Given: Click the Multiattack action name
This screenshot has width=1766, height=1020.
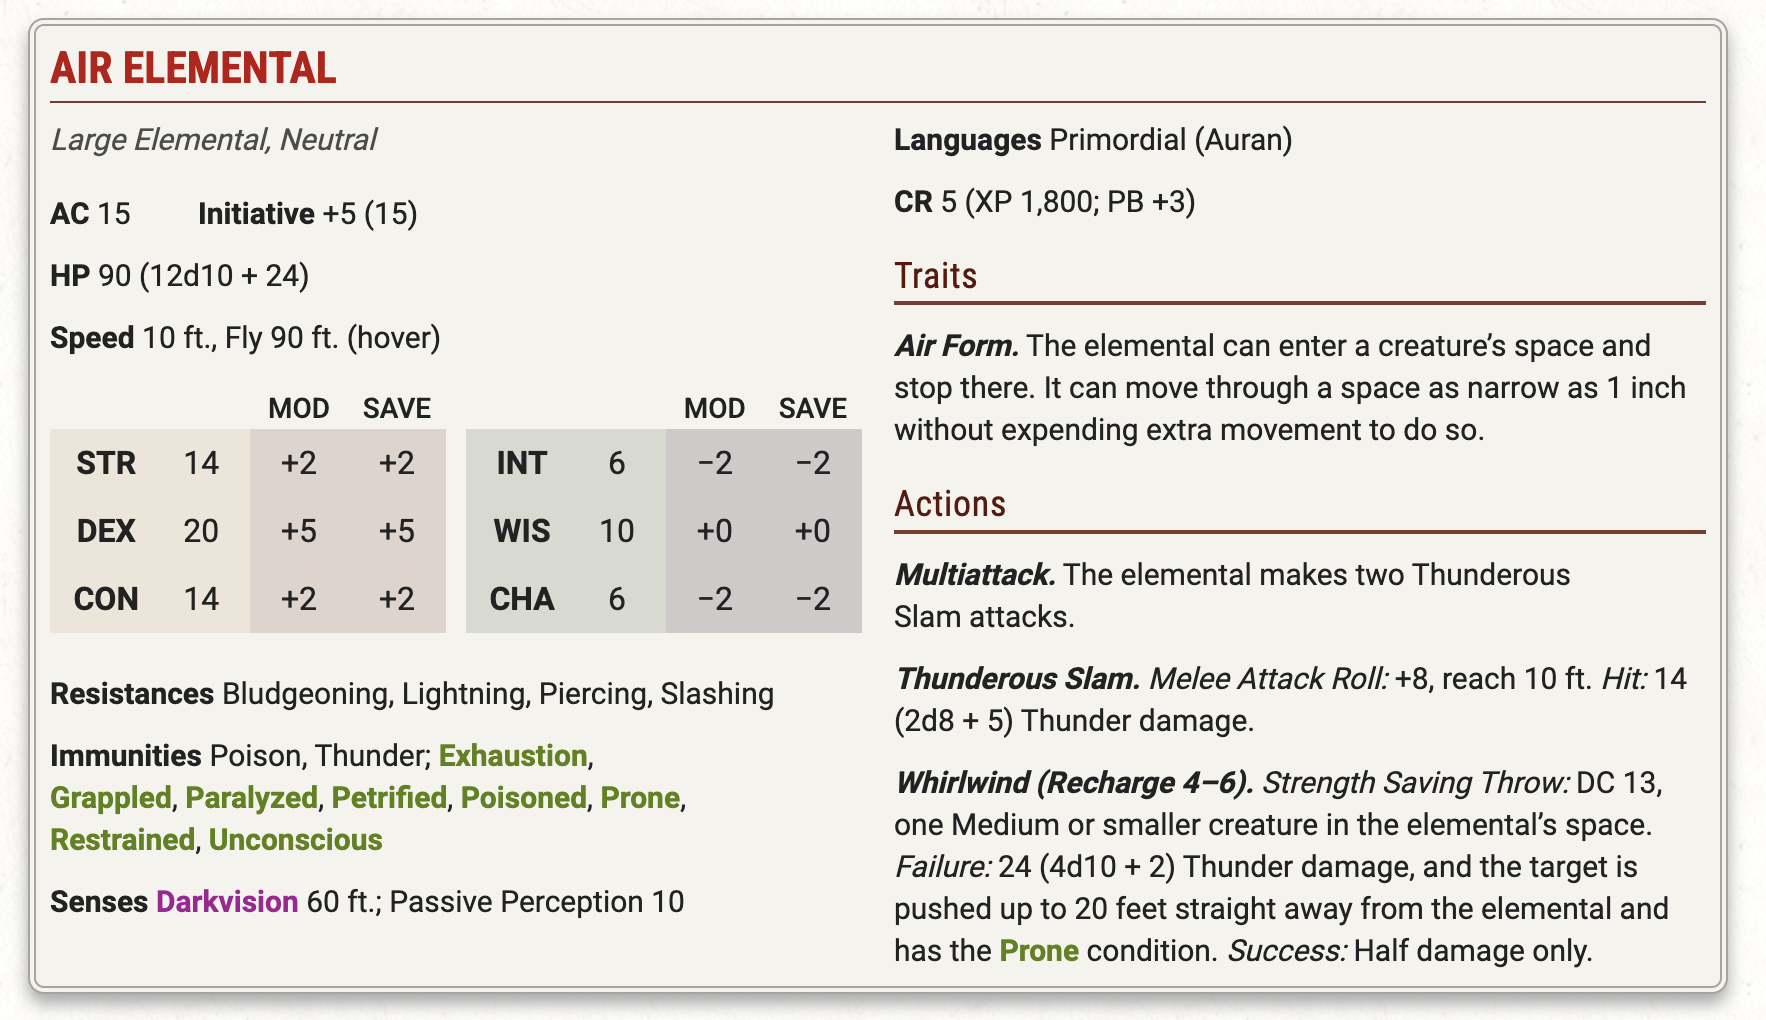Looking at the screenshot, I should (976, 574).
